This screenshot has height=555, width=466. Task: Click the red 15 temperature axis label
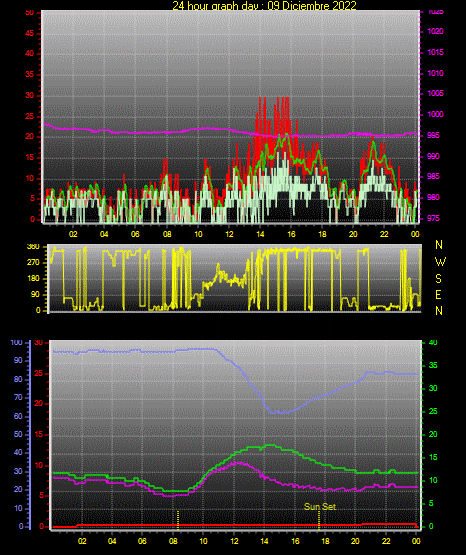click(x=39, y=434)
